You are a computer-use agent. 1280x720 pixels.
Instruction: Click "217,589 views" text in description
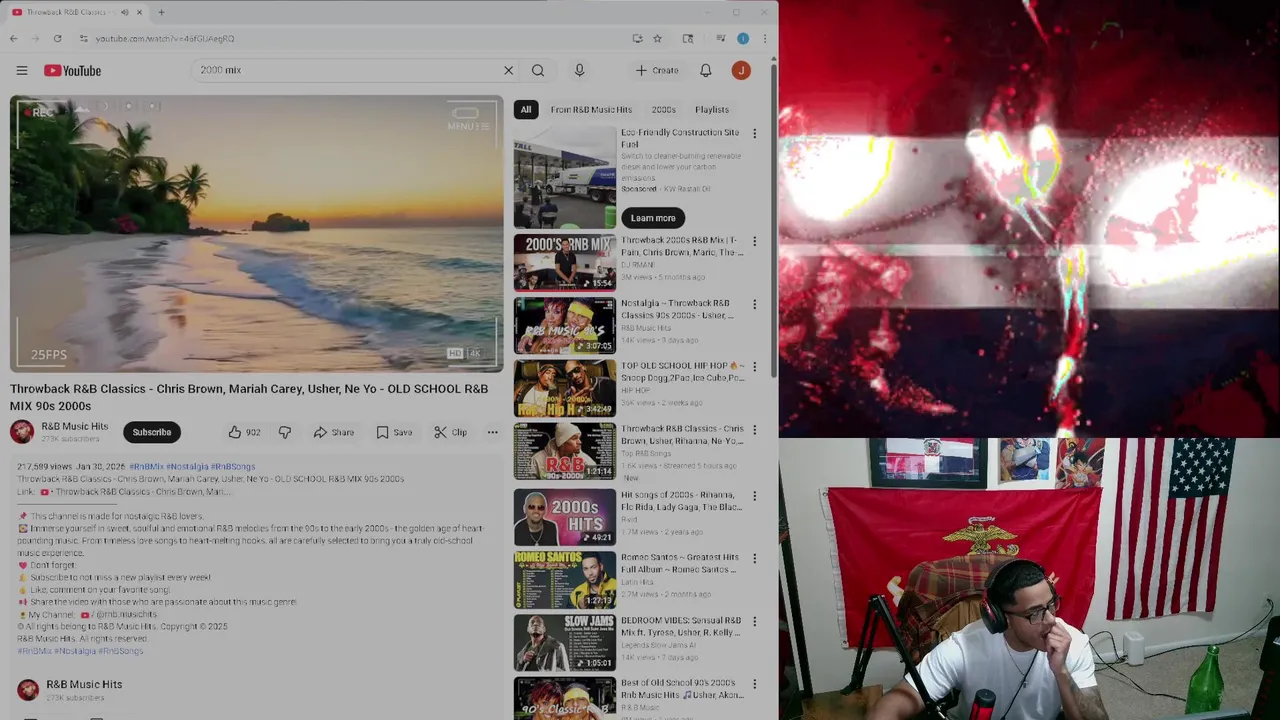tap(44, 467)
